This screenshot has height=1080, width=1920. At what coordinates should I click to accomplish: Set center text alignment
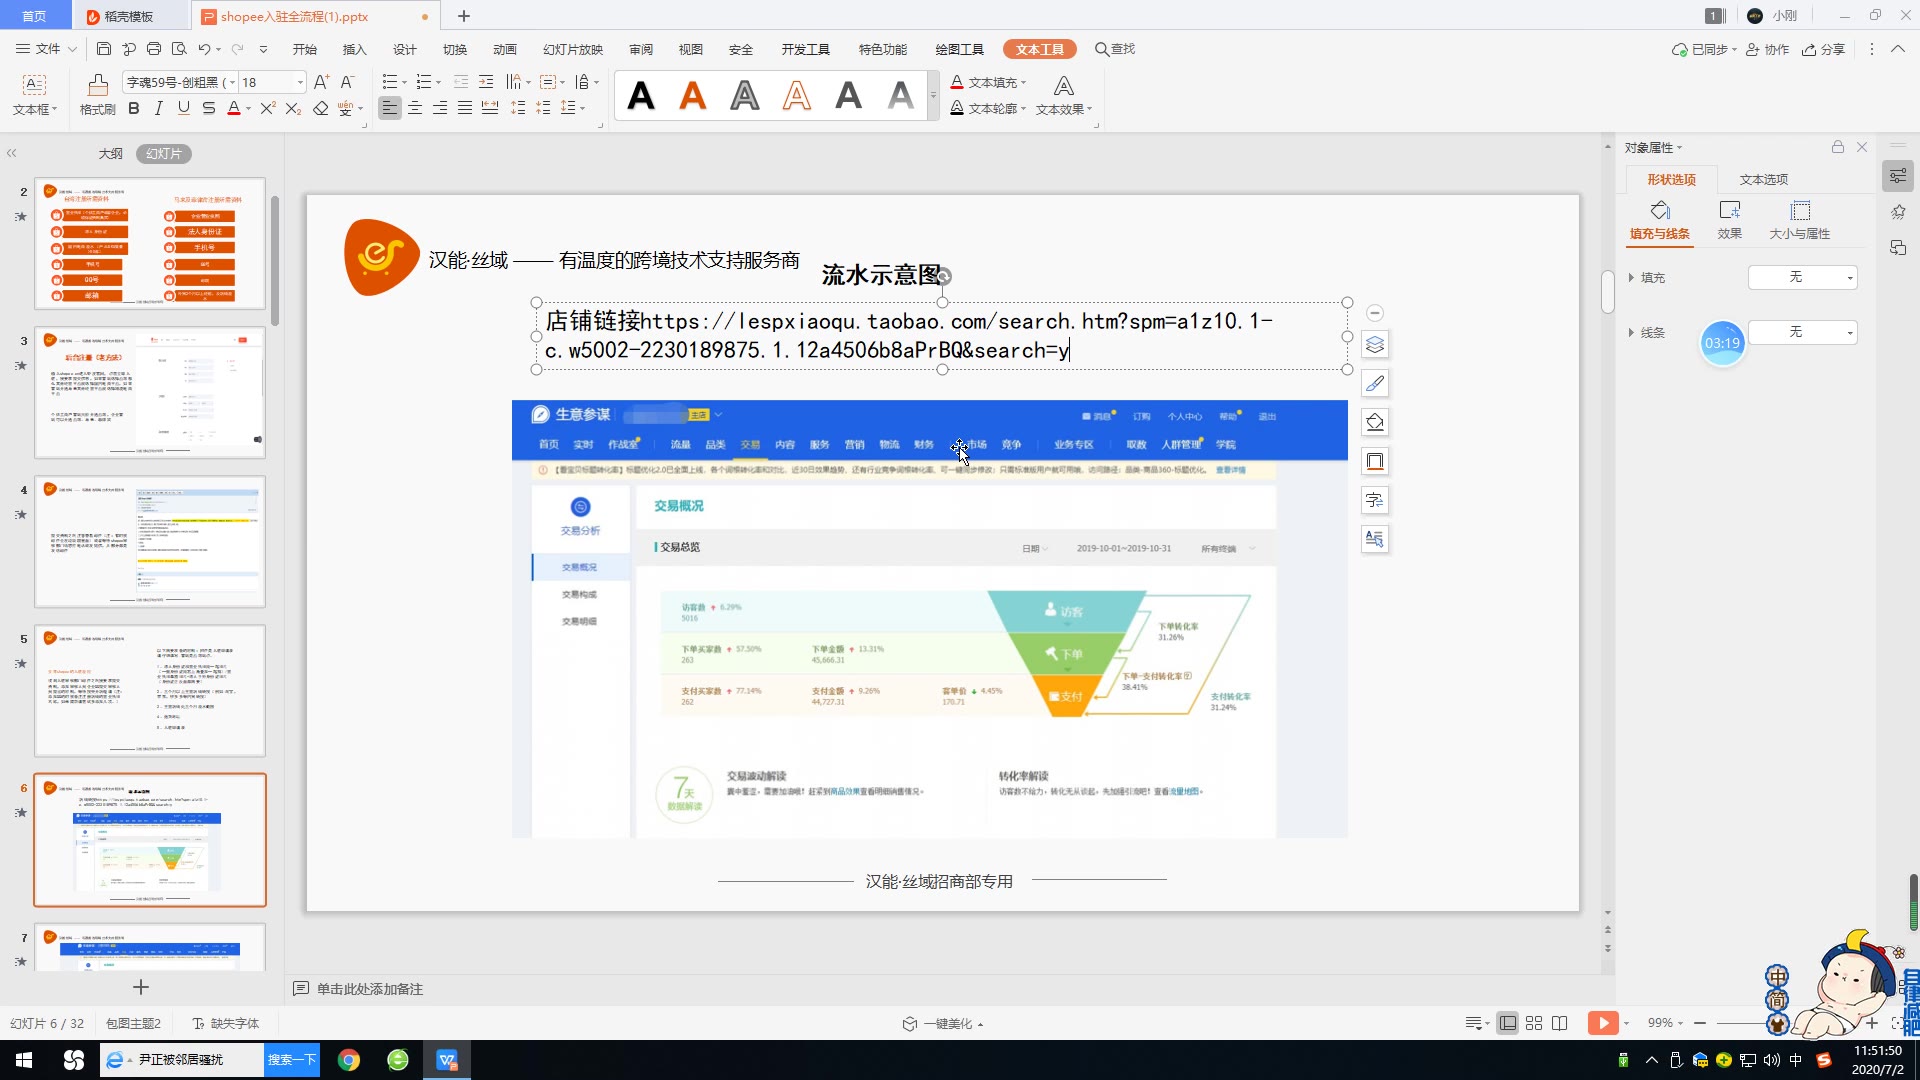(415, 108)
